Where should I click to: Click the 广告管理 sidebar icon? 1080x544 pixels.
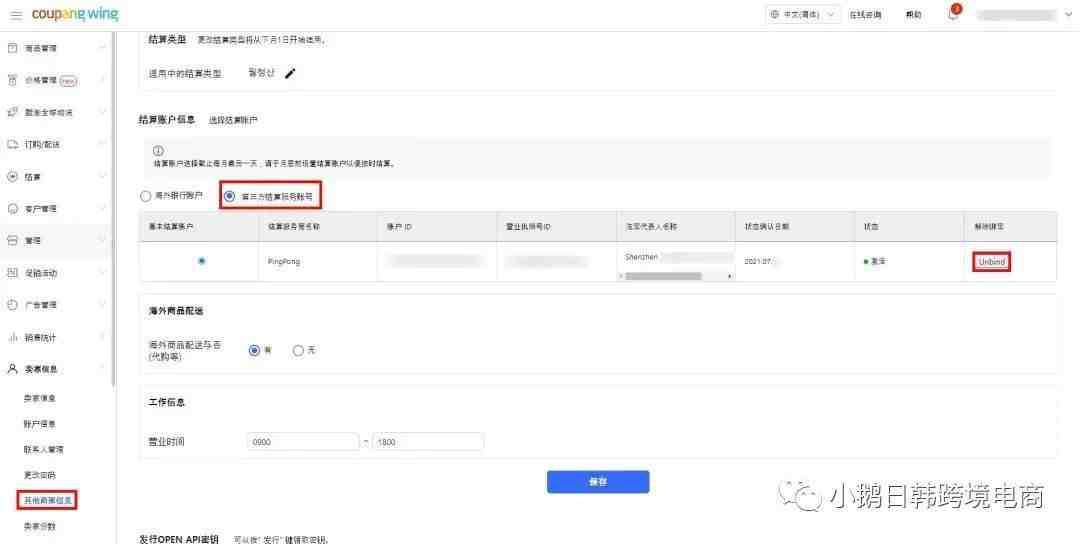click(x=12, y=305)
